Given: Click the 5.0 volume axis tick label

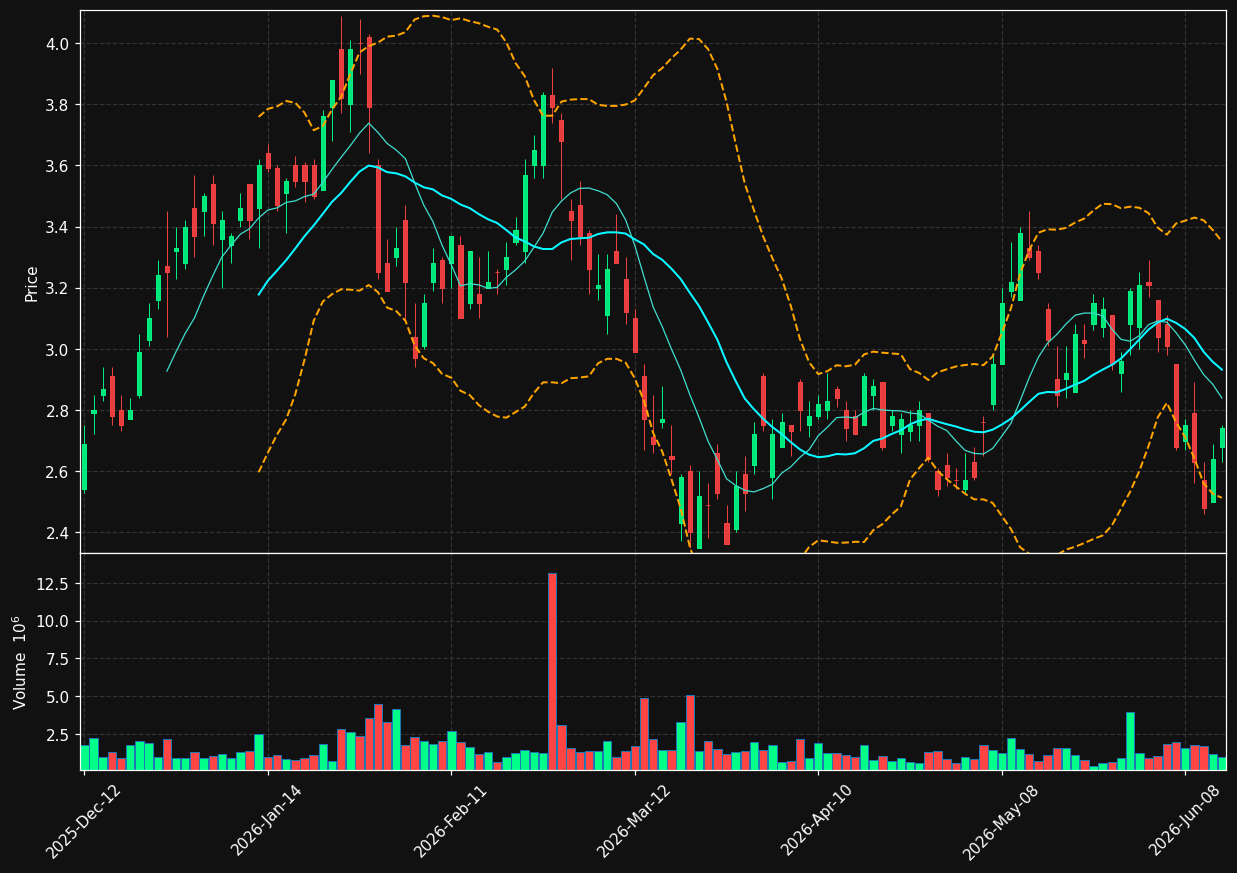Looking at the screenshot, I should (56, 697).
